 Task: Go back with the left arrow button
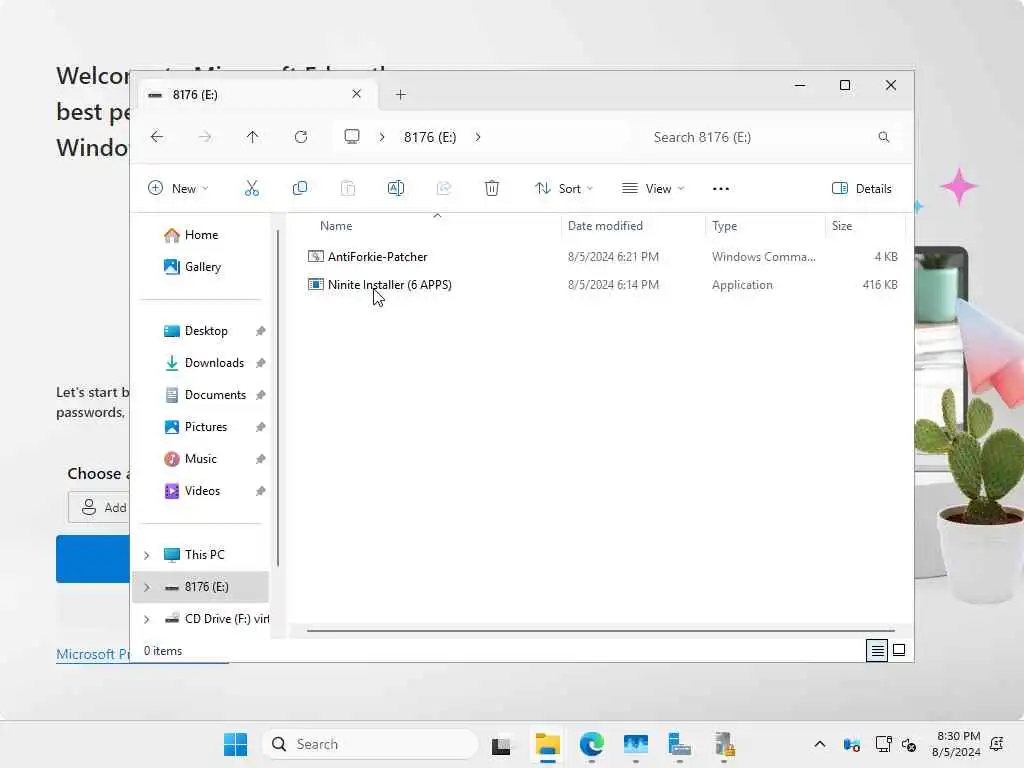157,136
